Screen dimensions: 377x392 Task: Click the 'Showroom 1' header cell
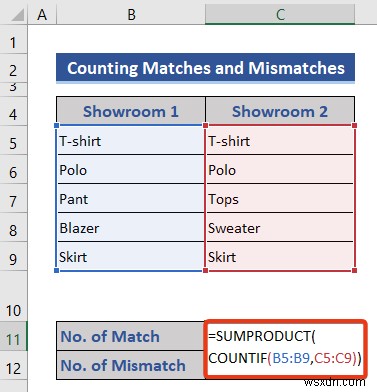(131, 111)
